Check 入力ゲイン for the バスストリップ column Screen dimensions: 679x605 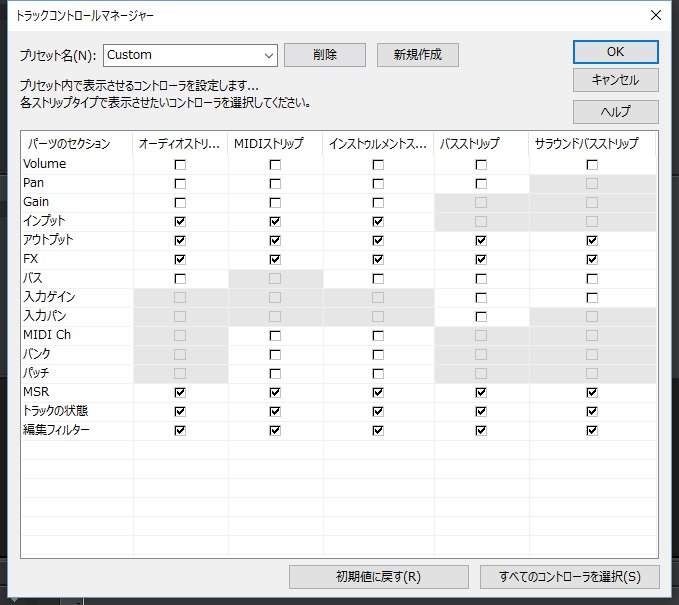coord(481,297)
